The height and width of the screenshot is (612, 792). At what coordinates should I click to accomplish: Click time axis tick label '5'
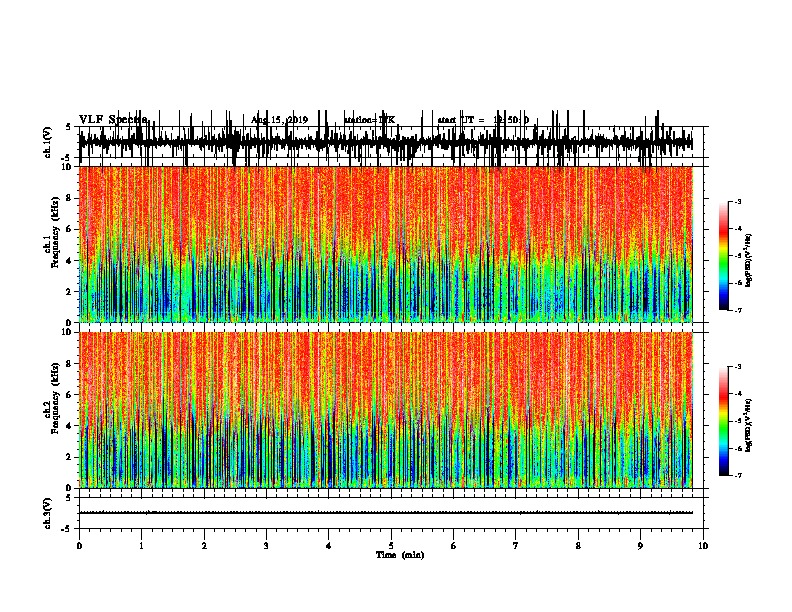pyautogui.click(x=391, y=546)
